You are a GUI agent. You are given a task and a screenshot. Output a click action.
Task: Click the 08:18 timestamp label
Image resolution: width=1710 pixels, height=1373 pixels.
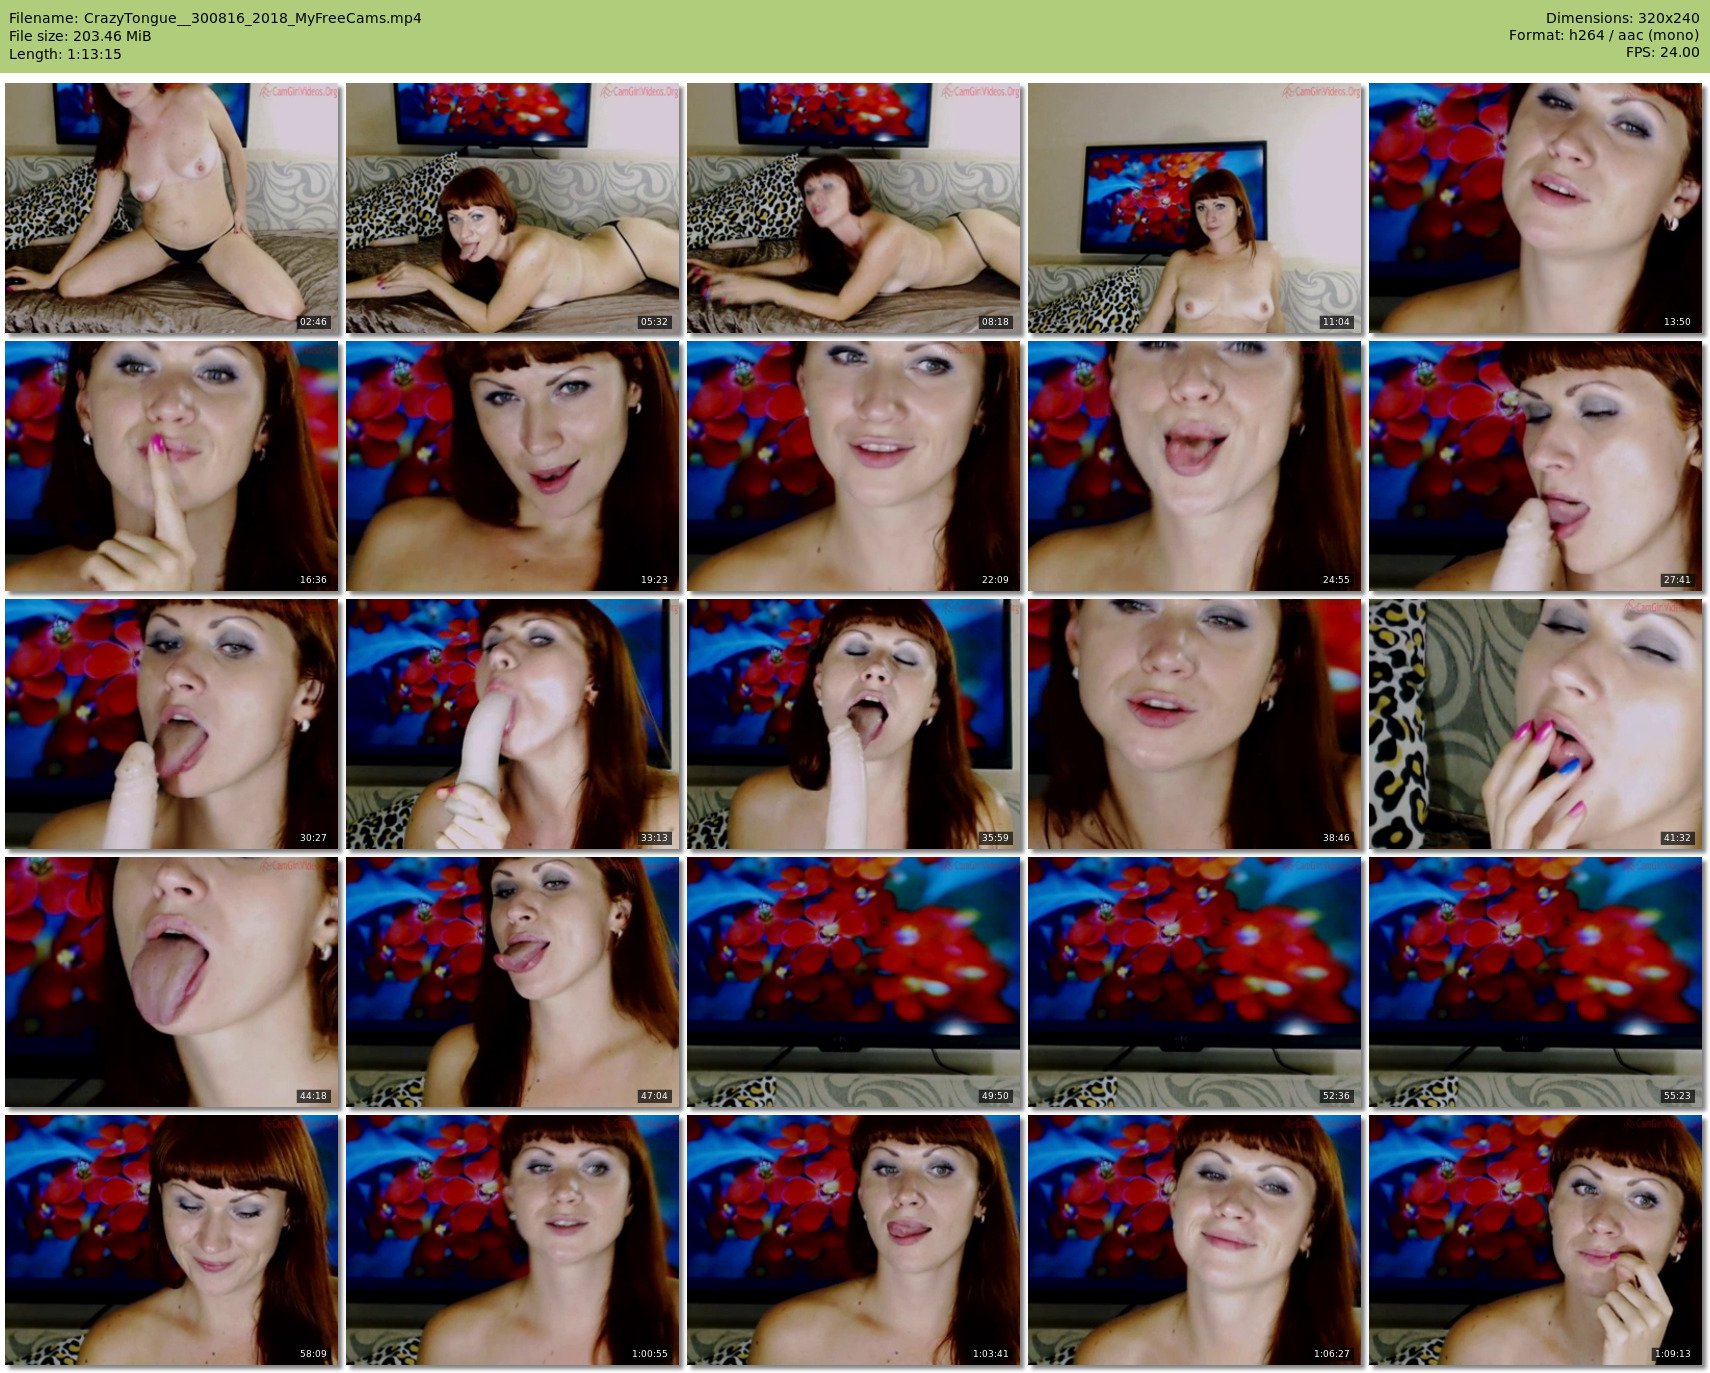995,322
